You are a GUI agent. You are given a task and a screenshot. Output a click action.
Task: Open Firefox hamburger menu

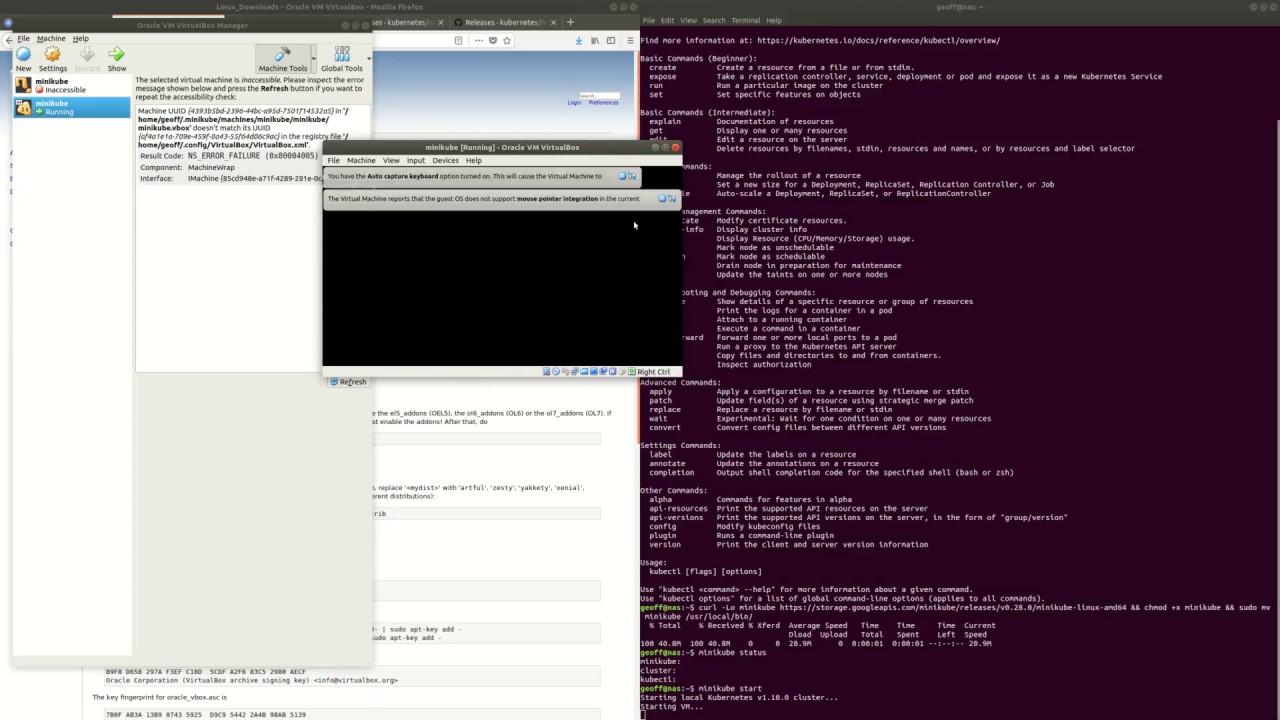(x=629, y=40)
